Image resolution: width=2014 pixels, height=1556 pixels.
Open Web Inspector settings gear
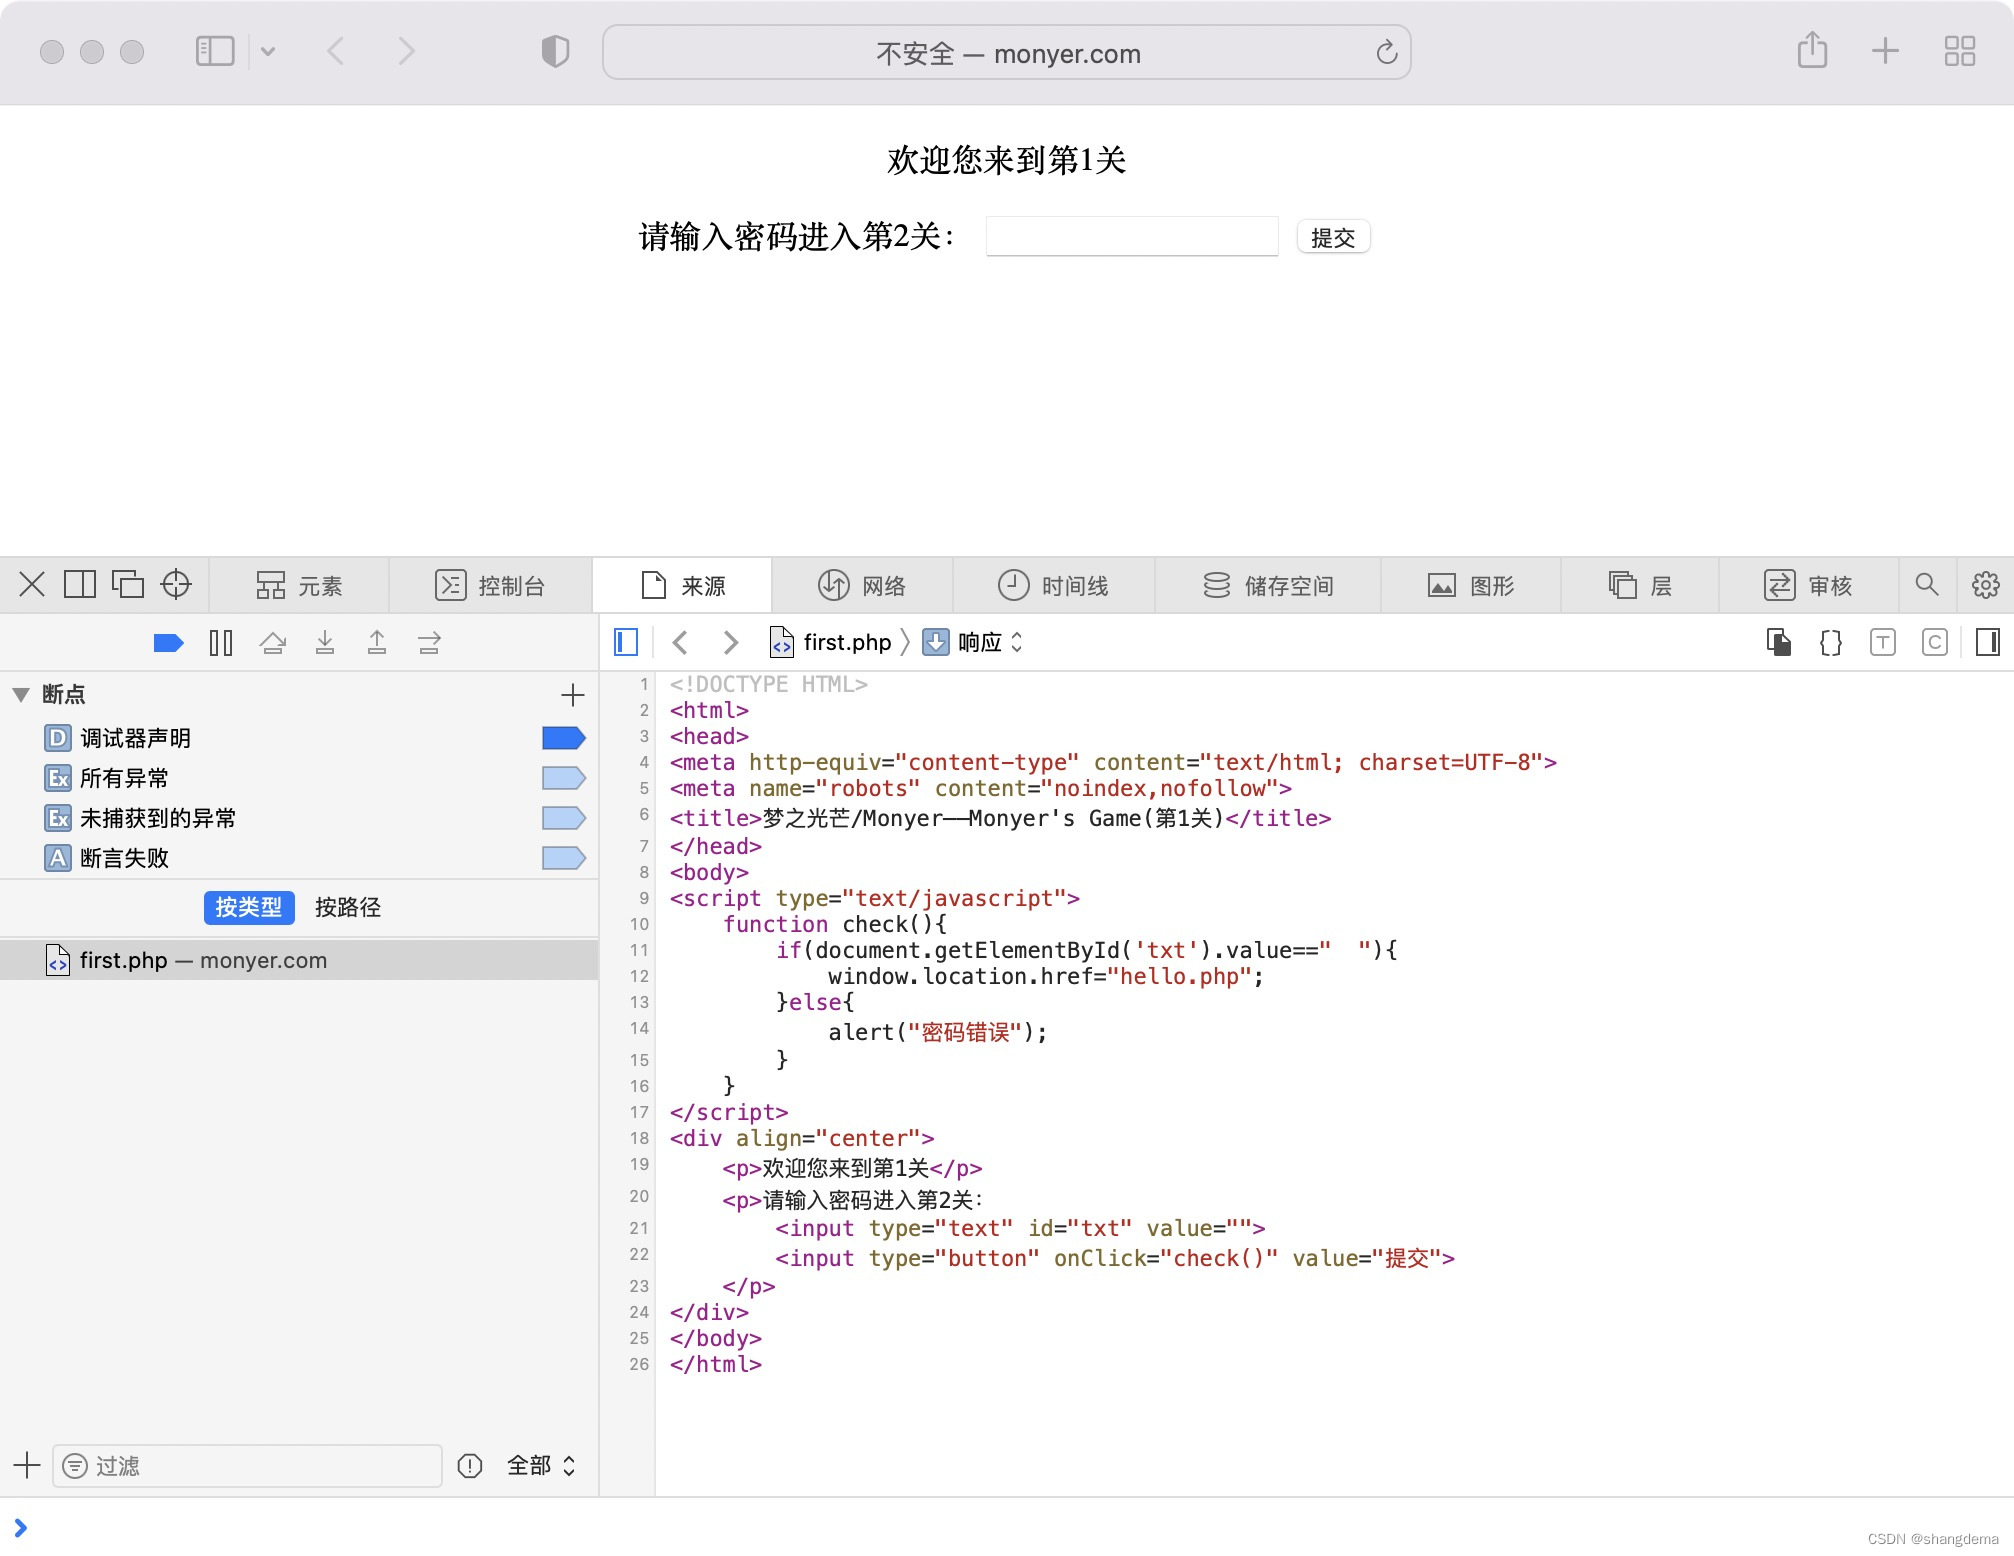(x=1985, y=585)
